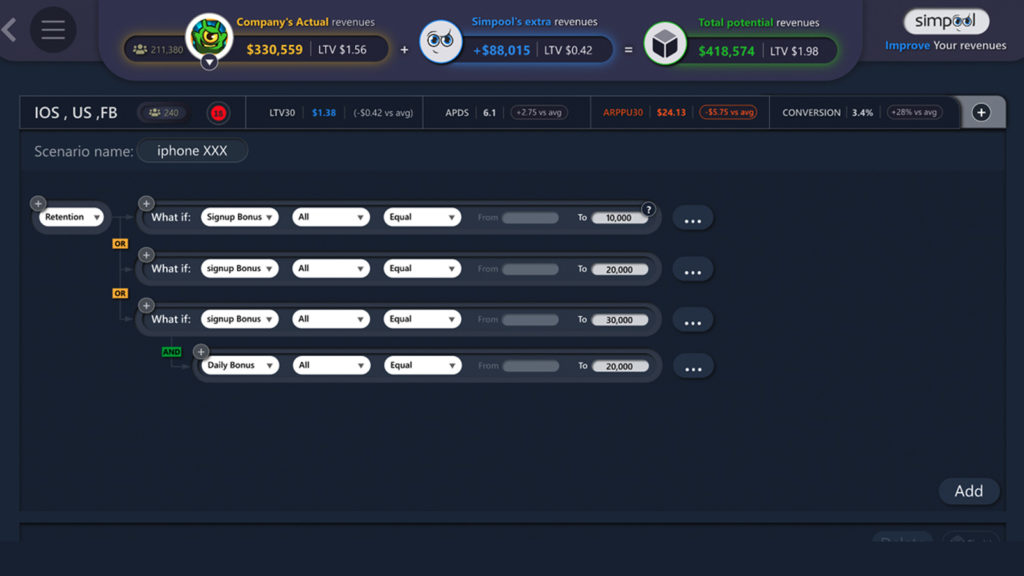Toggle the second orange OR operator

(x=120, y=293)
